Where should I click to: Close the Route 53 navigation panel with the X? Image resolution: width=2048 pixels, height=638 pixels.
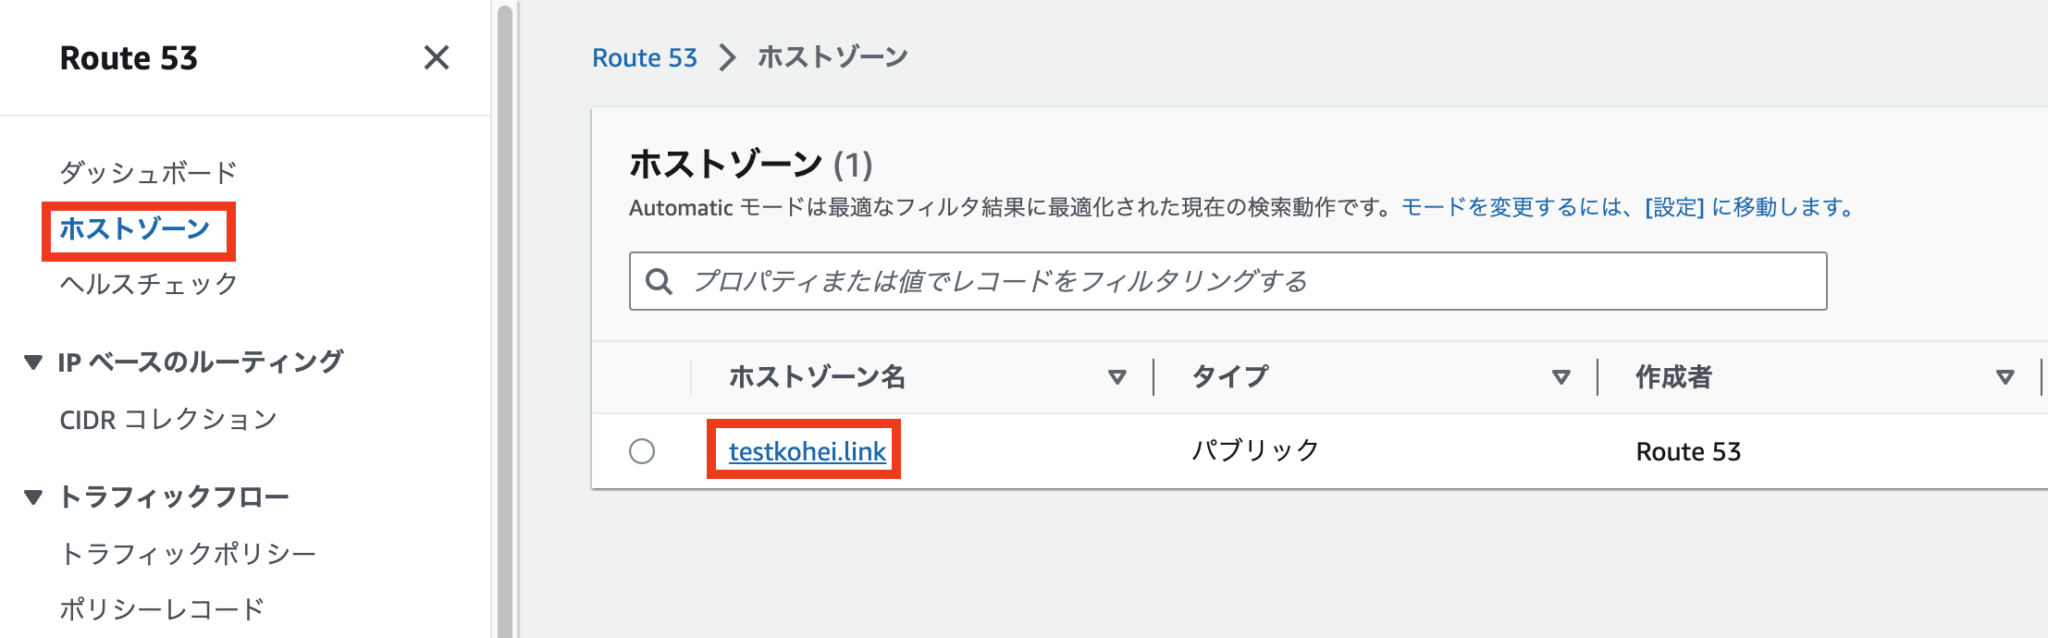[x=437, y=58]
